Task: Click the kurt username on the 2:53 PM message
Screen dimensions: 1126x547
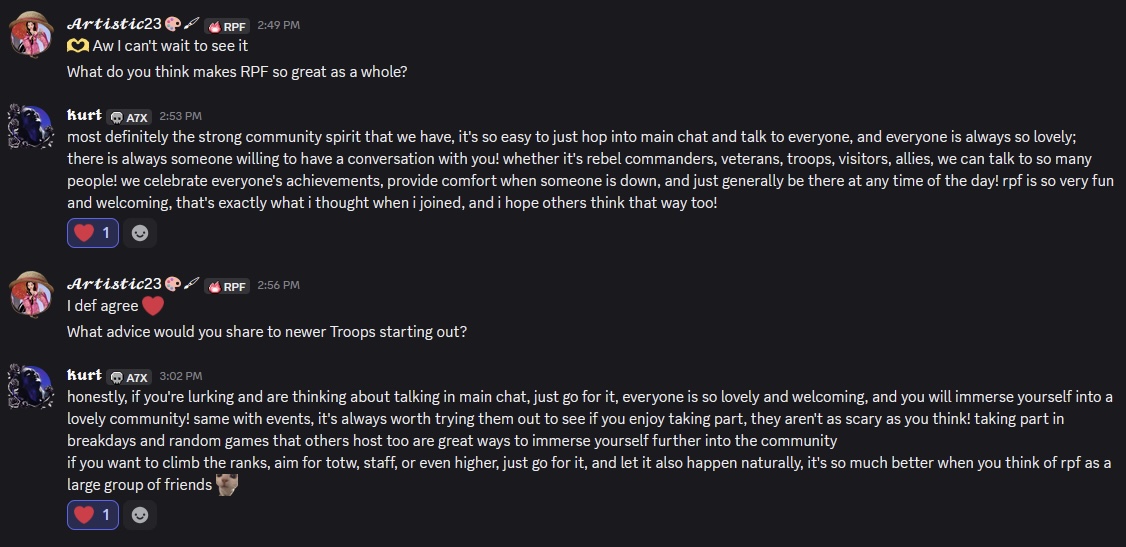Action: click(x=84, y=116)
